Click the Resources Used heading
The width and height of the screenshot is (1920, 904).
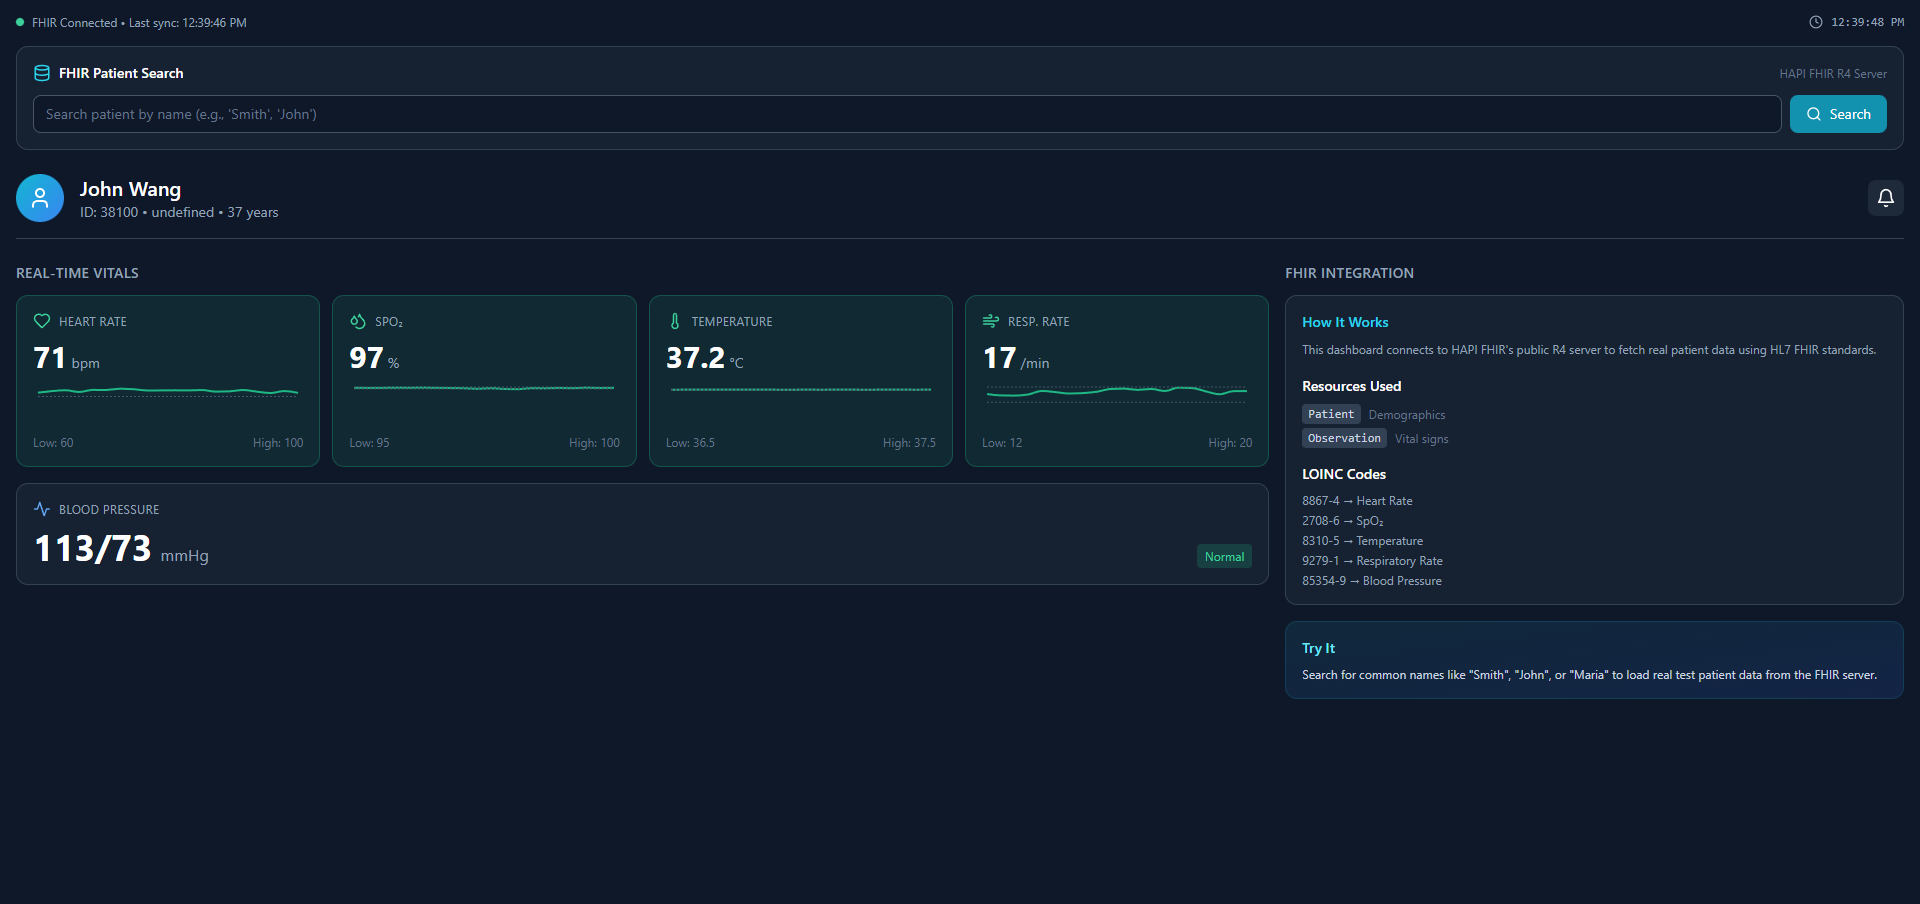[1351, 386]
